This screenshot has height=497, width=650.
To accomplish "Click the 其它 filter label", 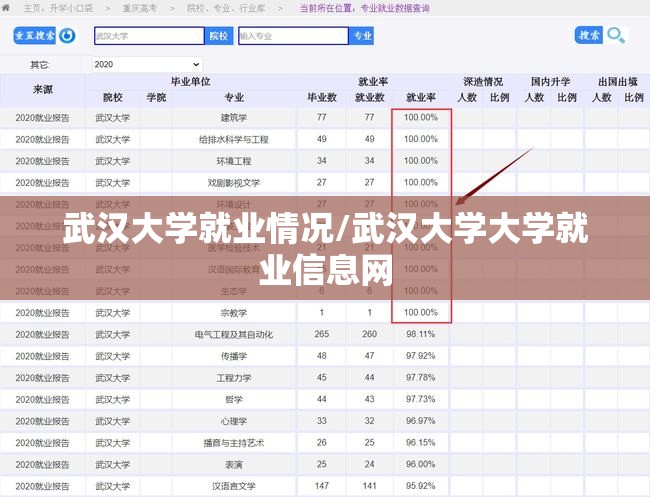I will (x=39, y=65).
